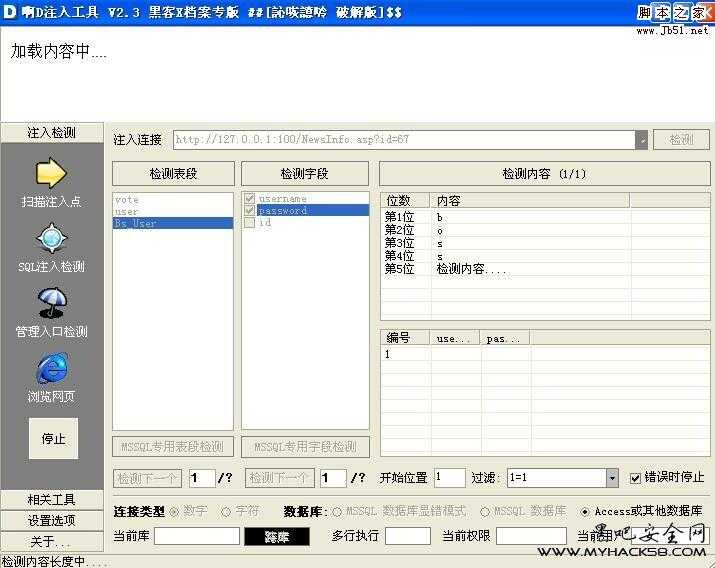Select the 第4位 result row

[545, 256]
